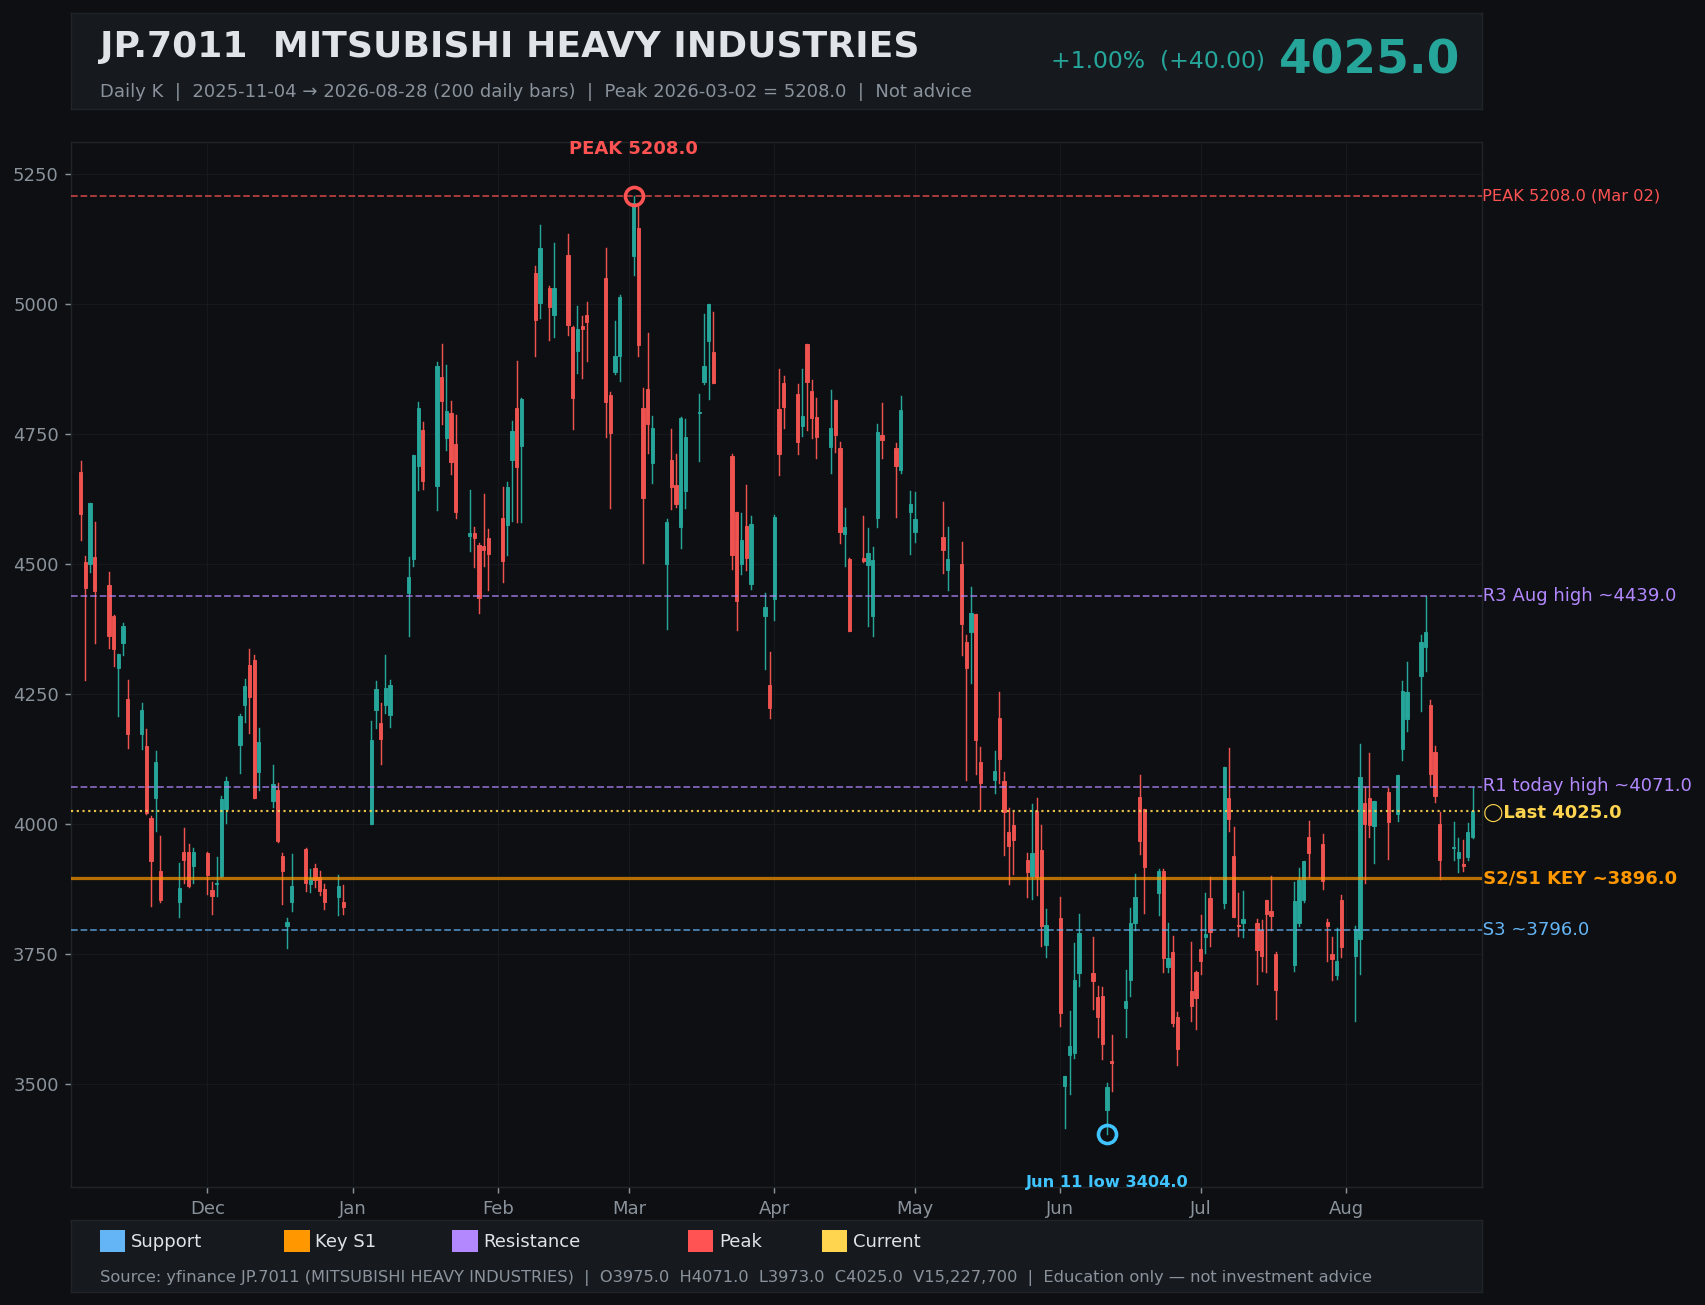Viewport: 1705px width, 1305px height.
Task: Click the Mar label on the date axis
Action: (x=629, y=1208)
